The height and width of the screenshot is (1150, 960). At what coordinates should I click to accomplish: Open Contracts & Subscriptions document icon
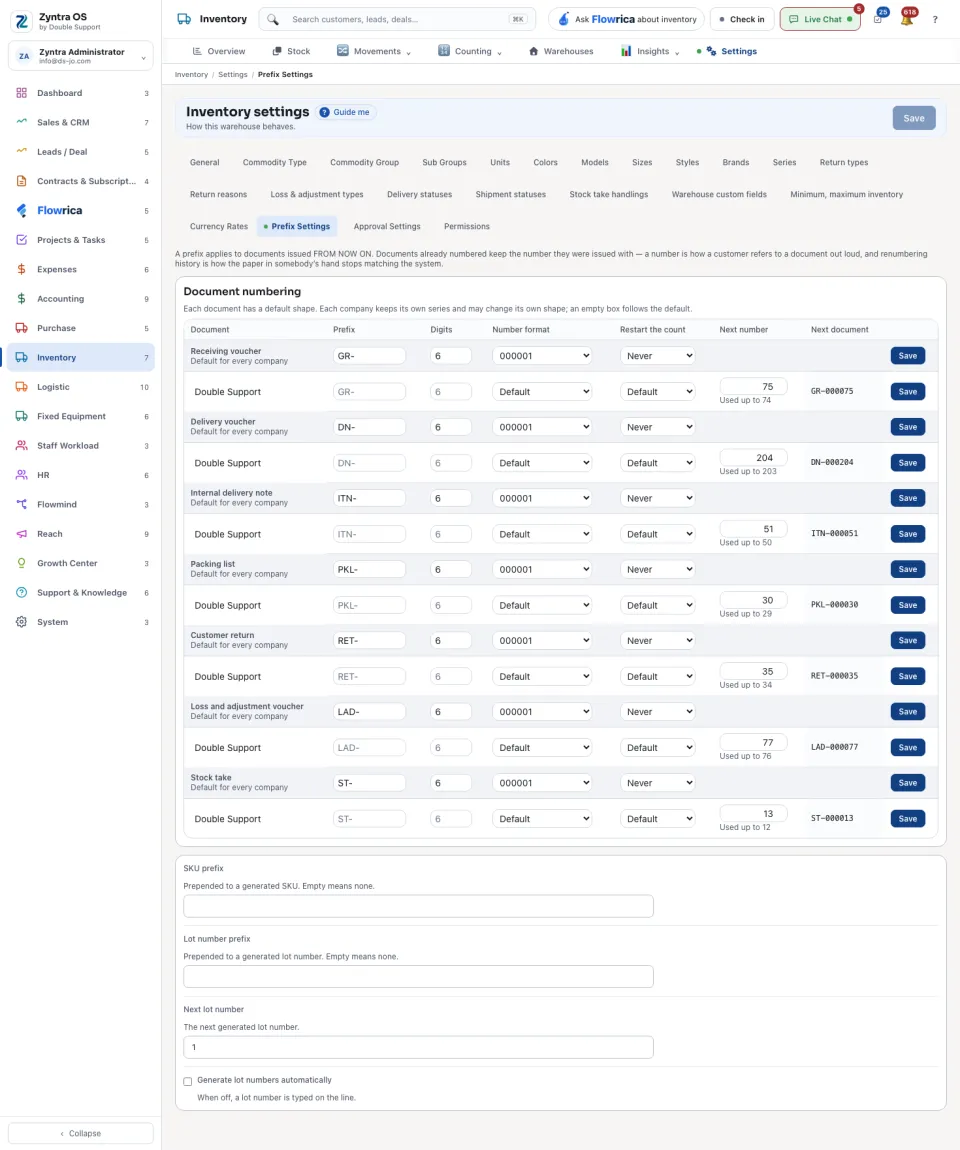coord(21,181)
